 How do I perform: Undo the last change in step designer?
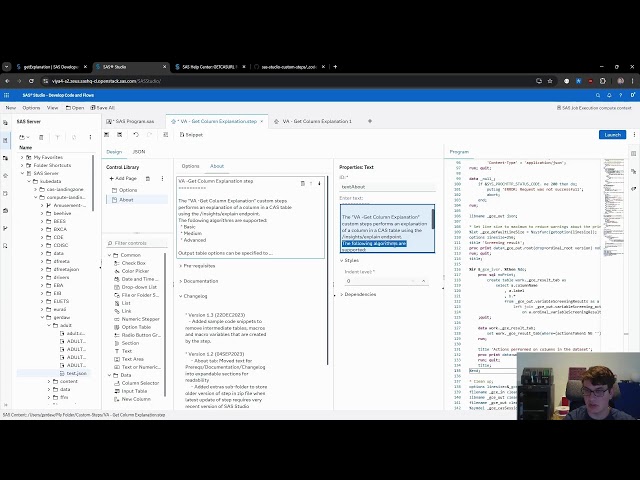click(136, 135)
